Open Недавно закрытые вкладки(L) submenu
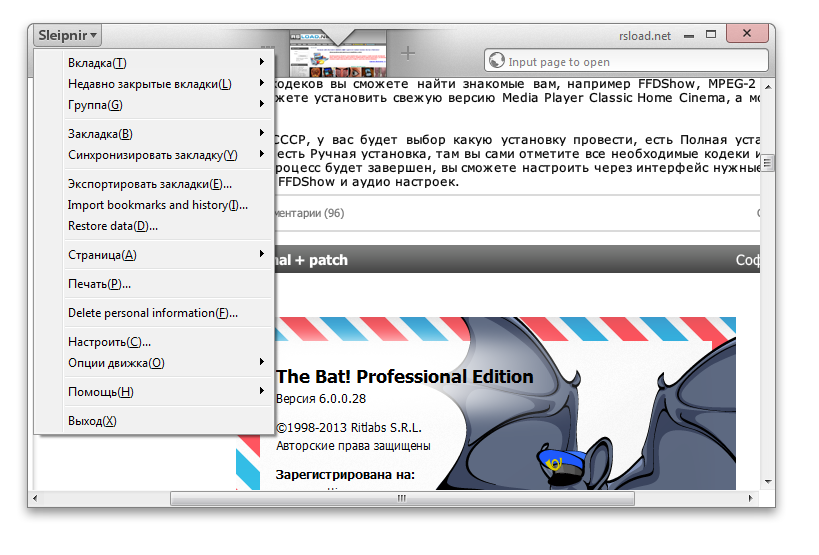This screenshot has width=819, height=555. [x=155, y=84]
